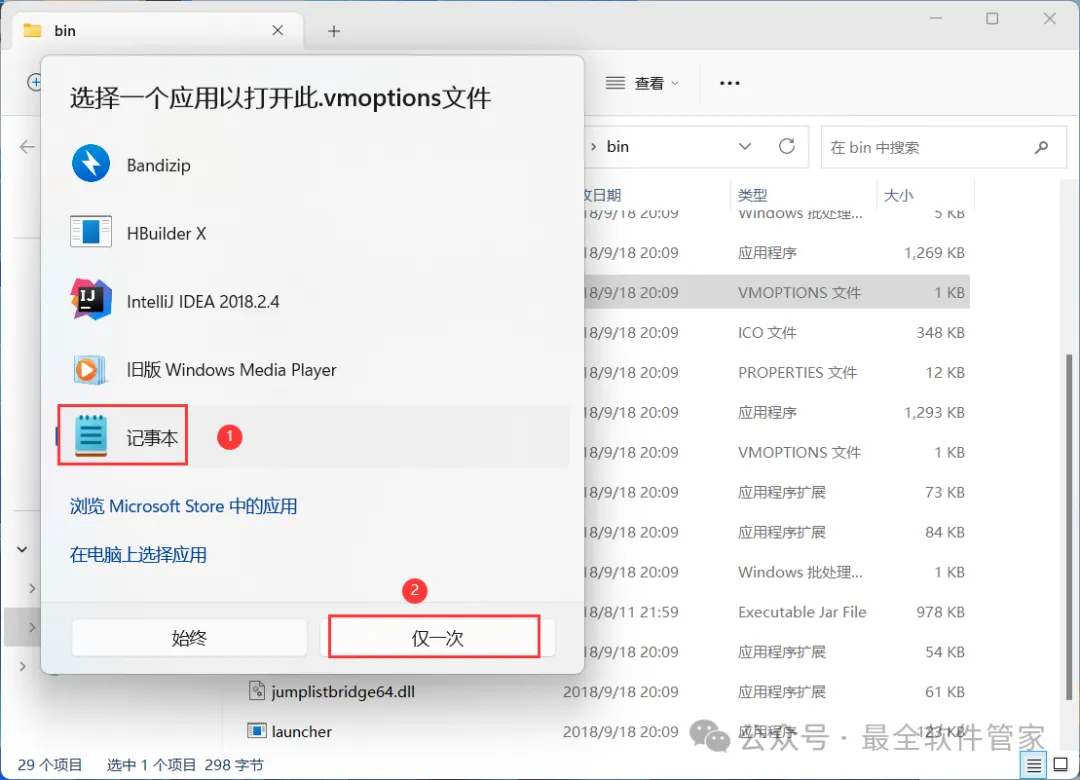The width and height of the screenshot is (1080, 780).
Task: Click the highlighted VMOPTIONS 文件 row
Action: coord(776,292)
